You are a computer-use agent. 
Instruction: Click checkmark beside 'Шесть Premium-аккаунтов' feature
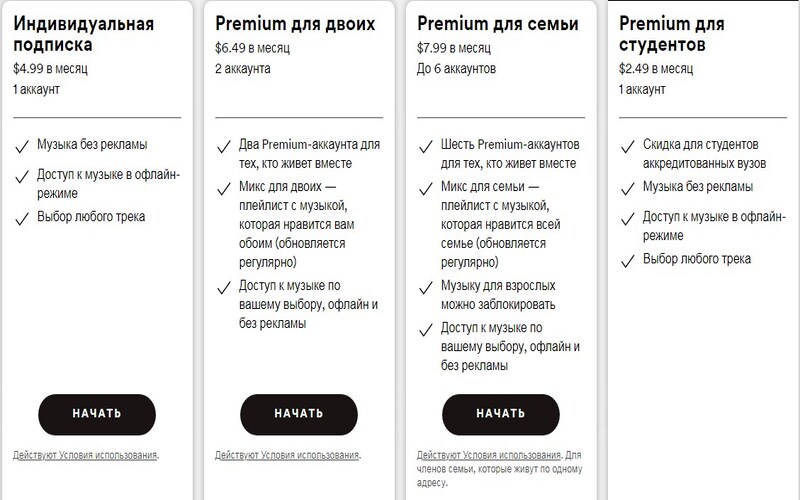pos(425,146)
